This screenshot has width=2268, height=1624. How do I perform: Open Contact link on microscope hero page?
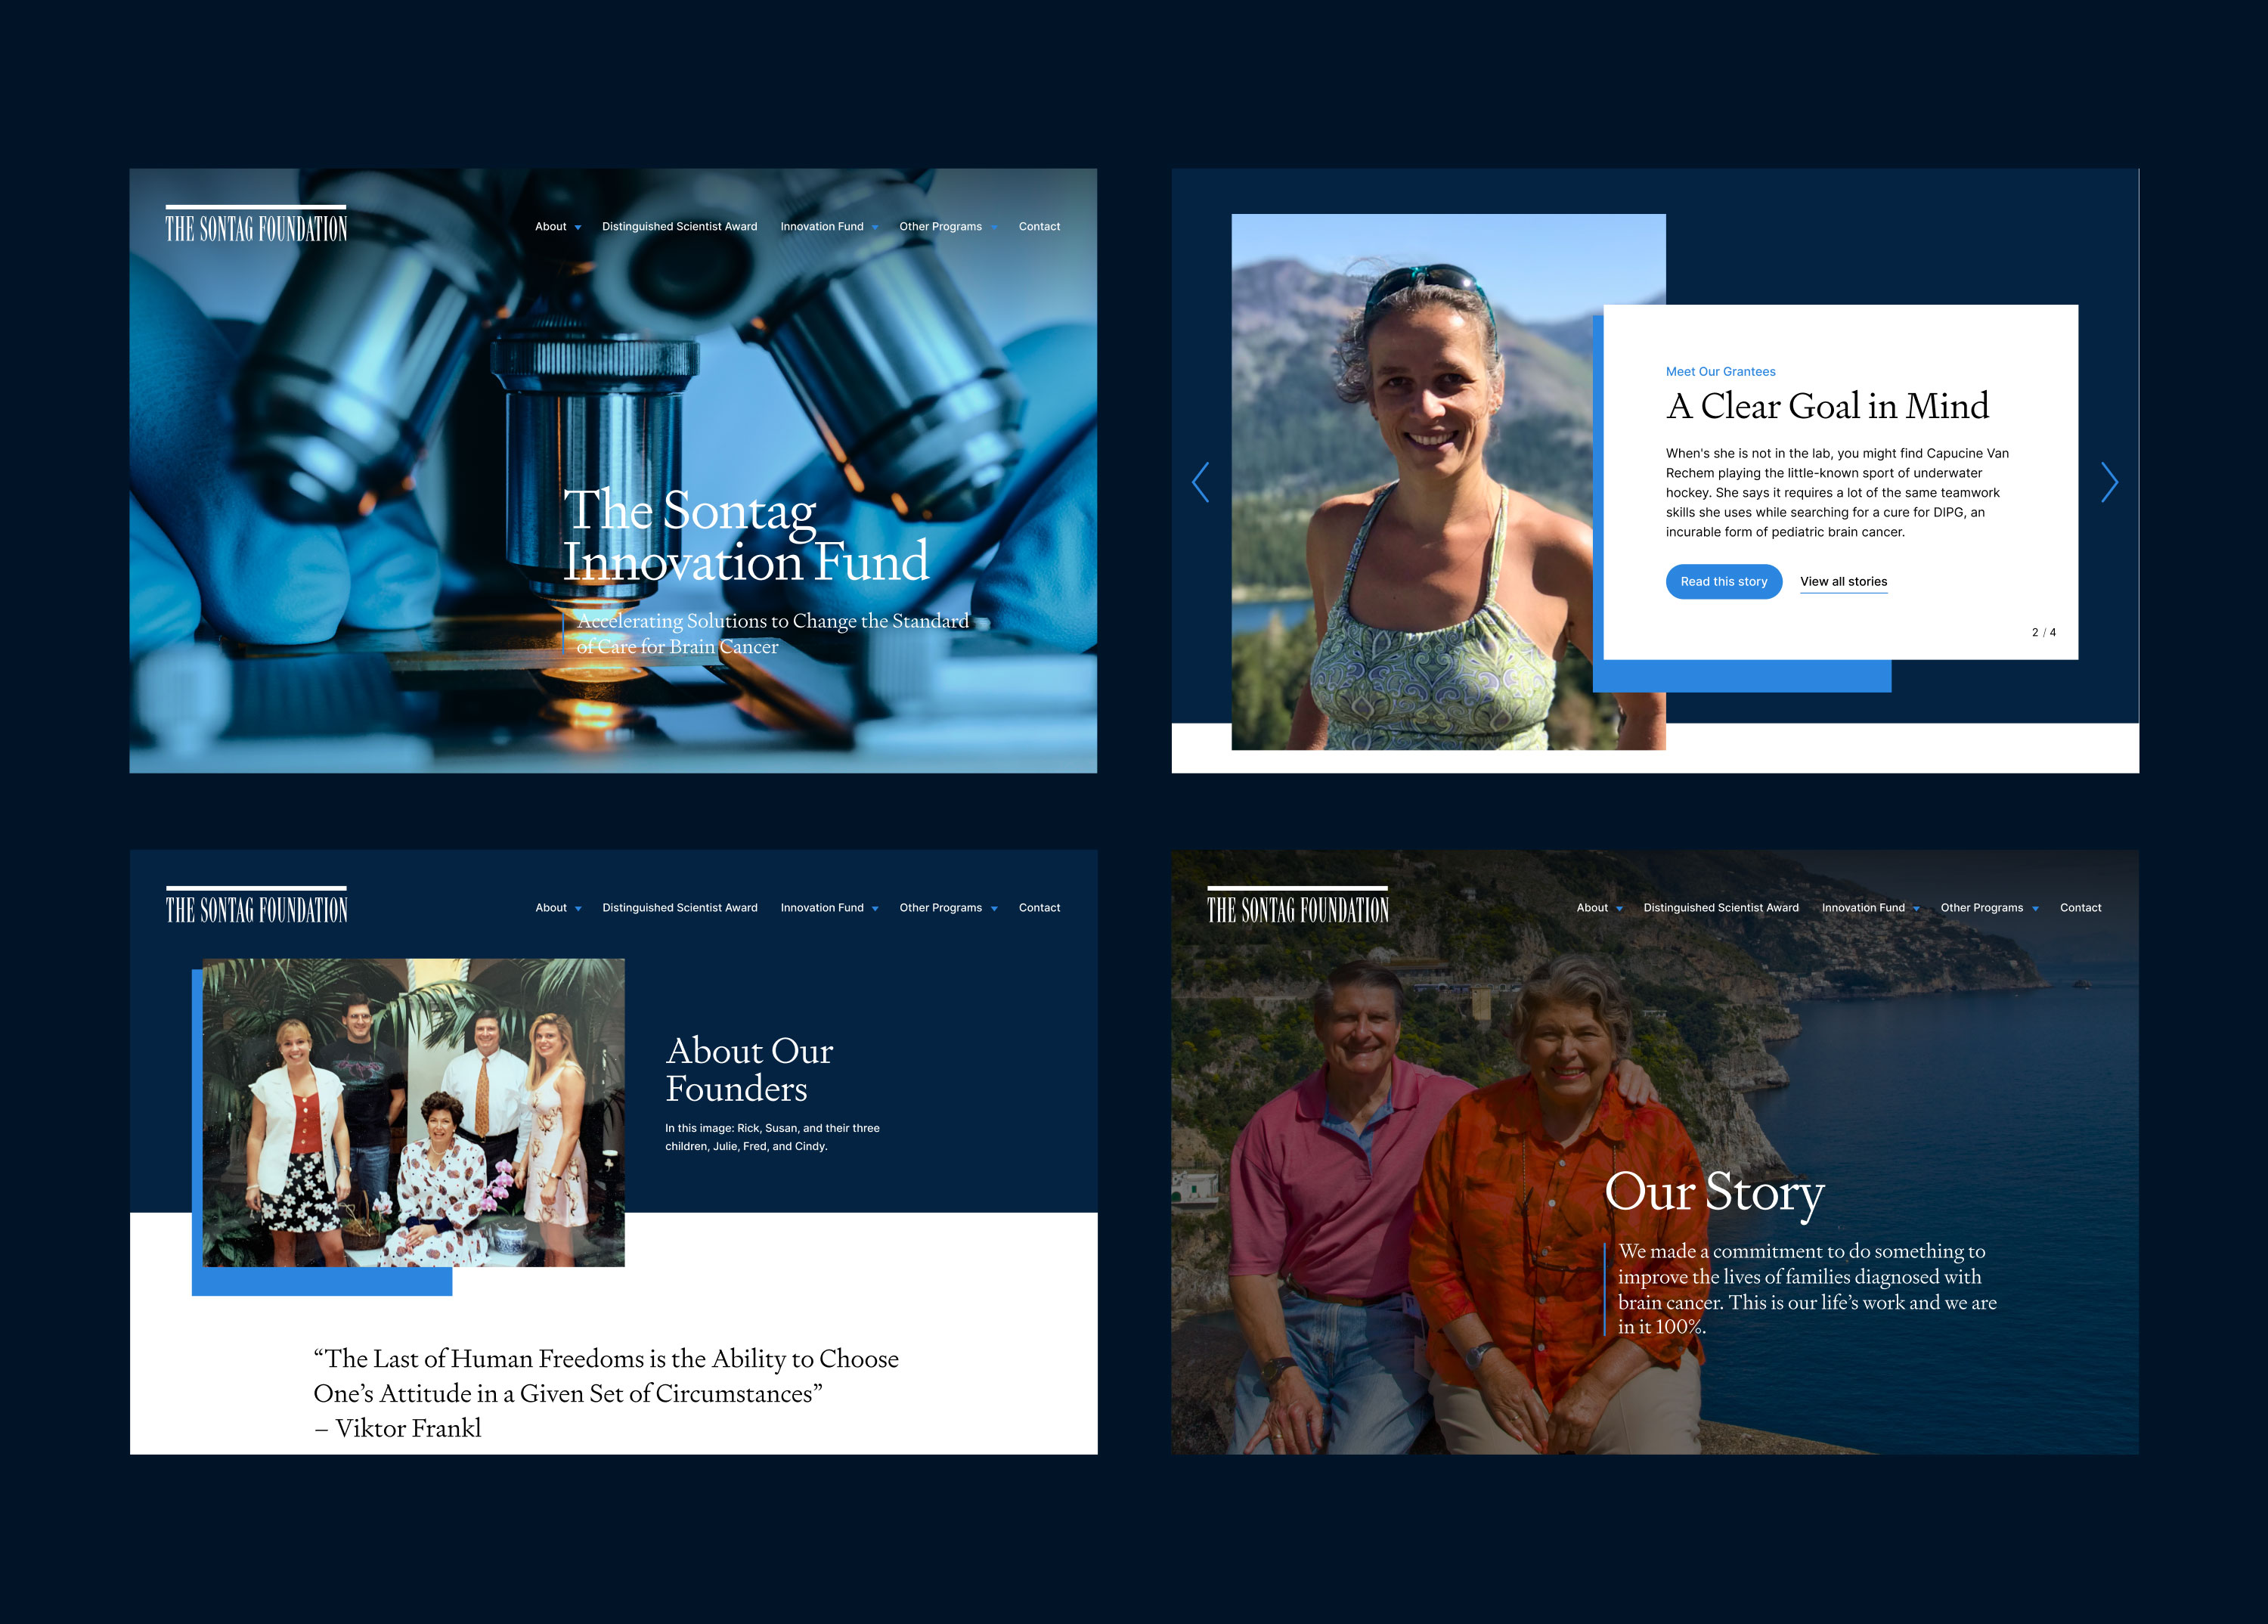click(1039, 227)
